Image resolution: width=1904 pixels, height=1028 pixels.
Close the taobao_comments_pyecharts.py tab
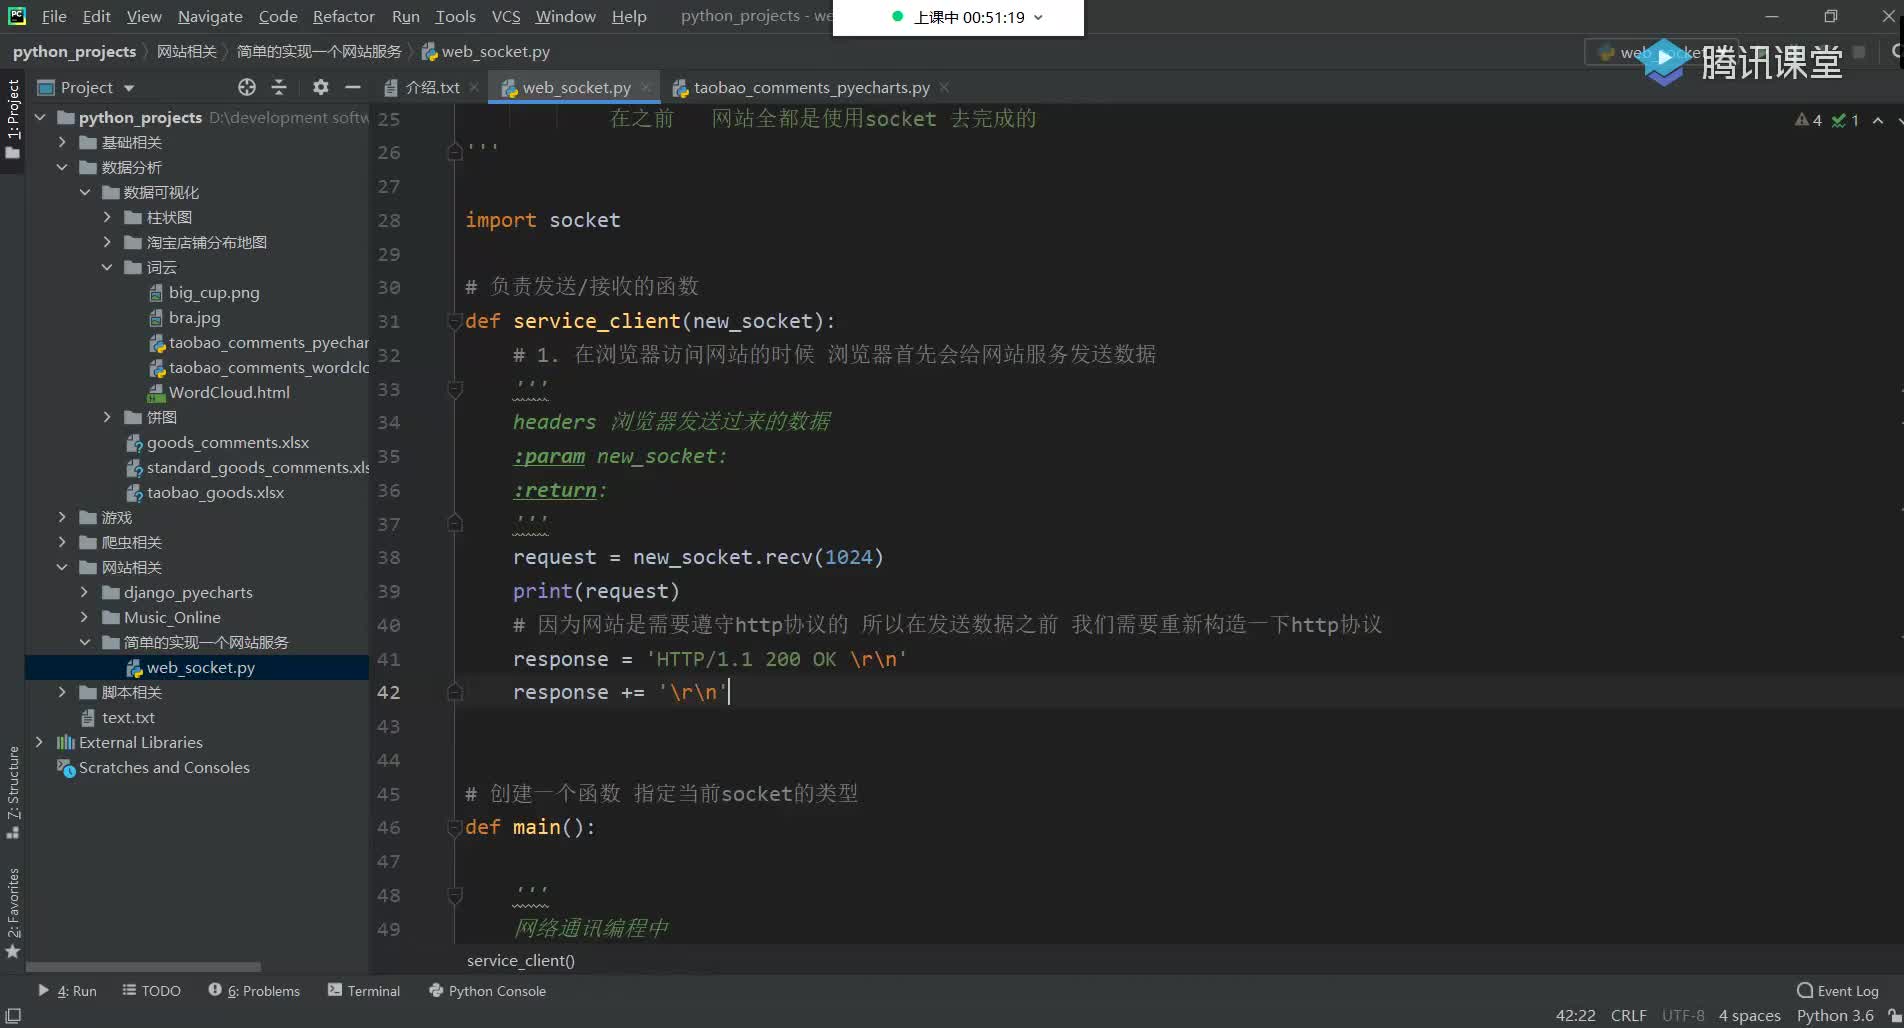click(944, 88)
